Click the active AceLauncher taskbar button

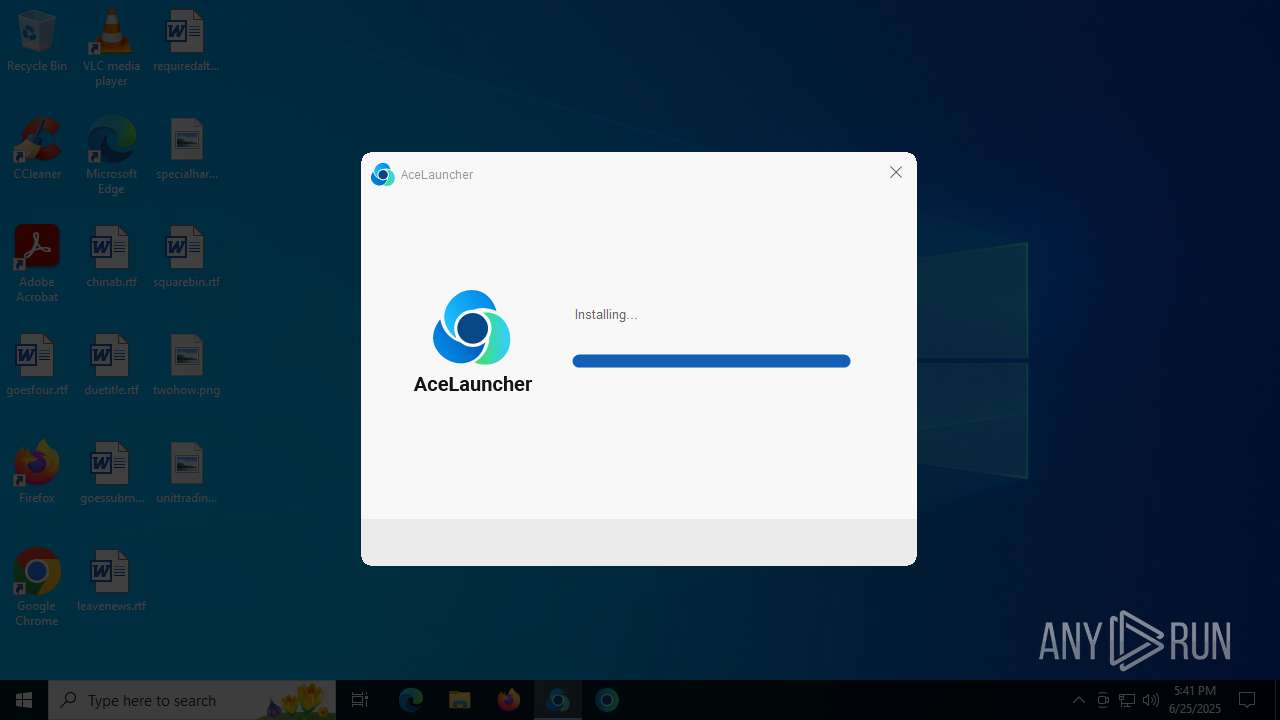558,700
